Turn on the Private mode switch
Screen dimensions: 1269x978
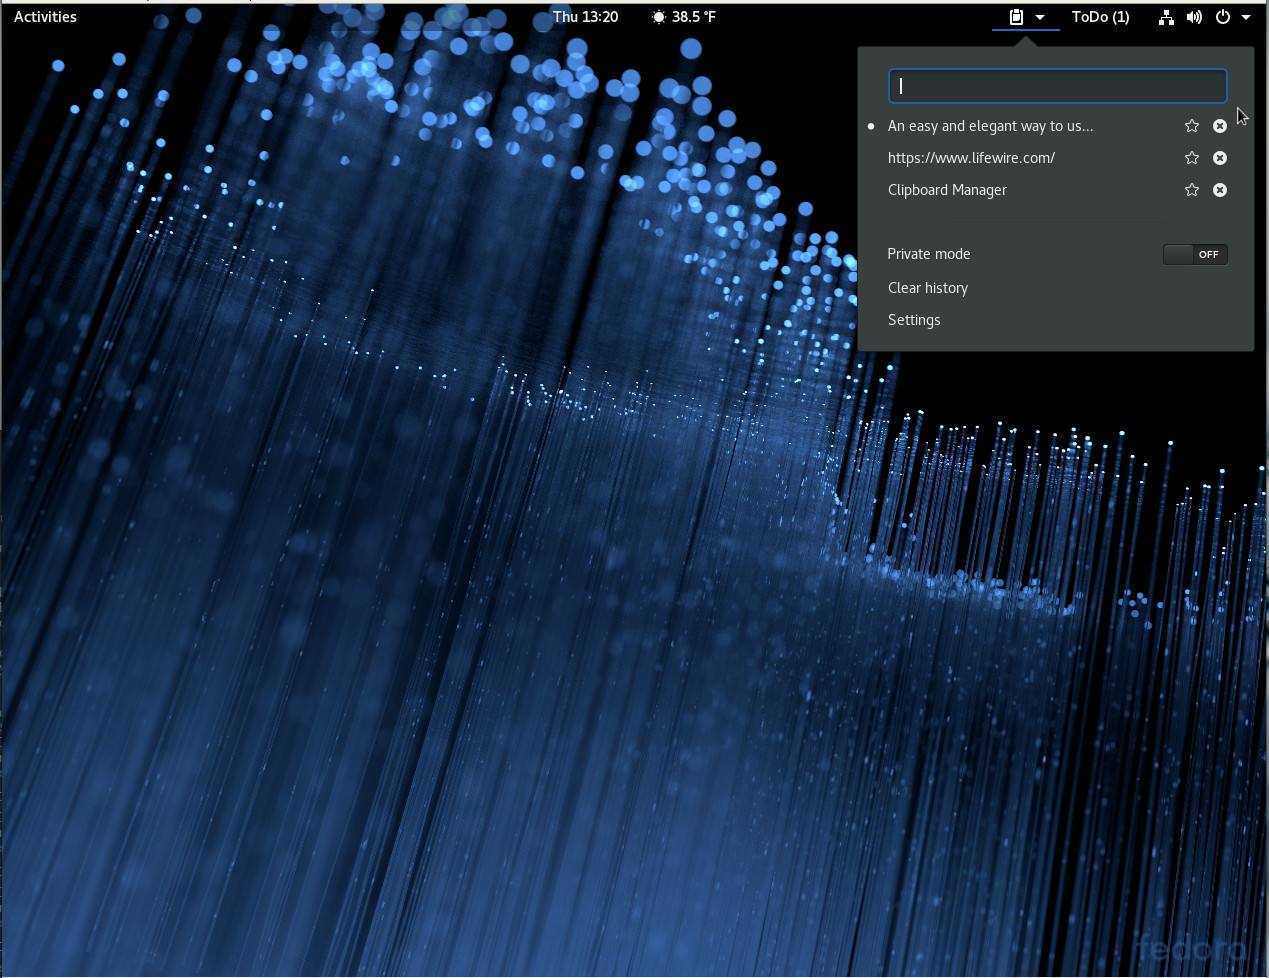[1195, 254]
